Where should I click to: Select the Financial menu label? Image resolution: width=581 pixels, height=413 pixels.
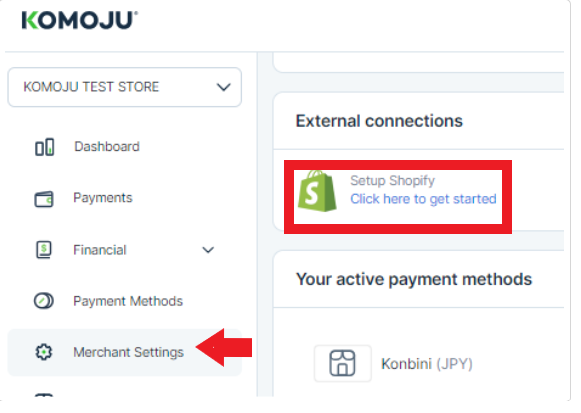click(100, 250)
